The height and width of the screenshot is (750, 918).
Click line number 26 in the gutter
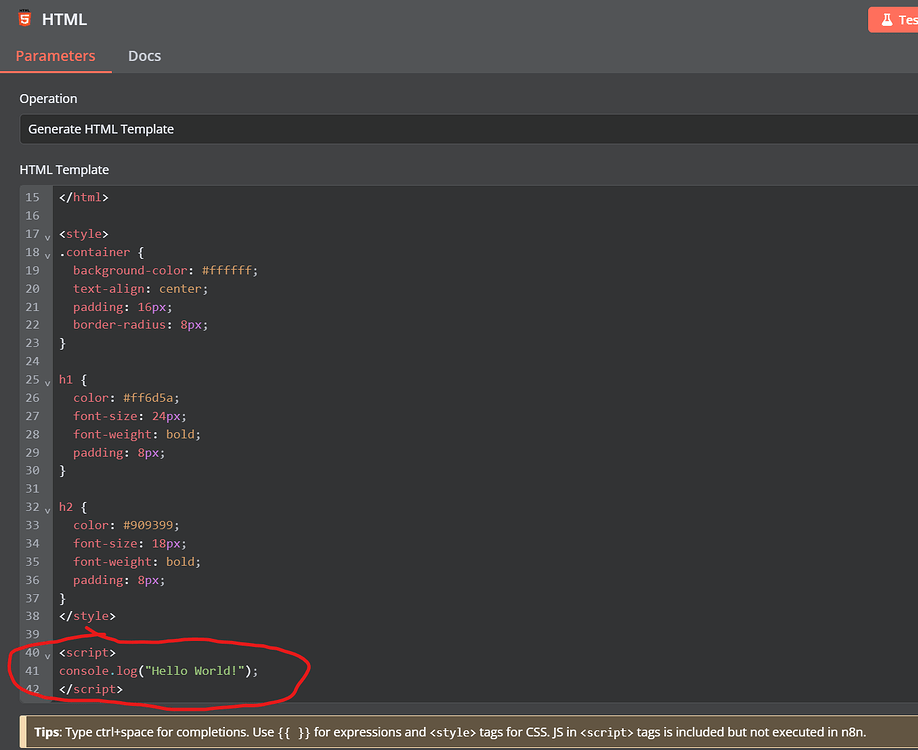point(32,397)
